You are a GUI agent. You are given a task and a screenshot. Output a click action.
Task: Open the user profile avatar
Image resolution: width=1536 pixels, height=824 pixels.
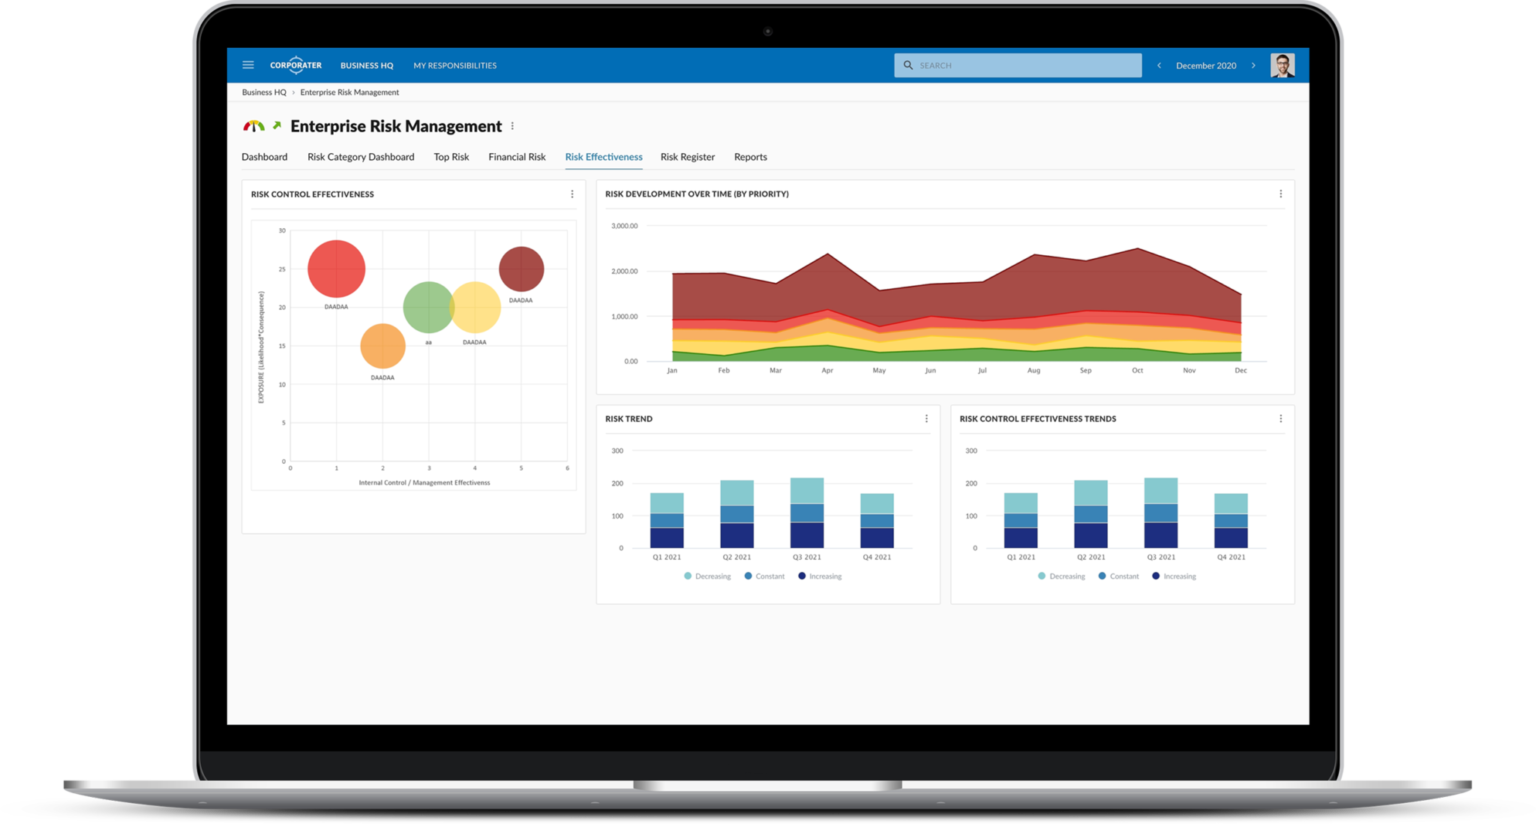click(1283, 65)
